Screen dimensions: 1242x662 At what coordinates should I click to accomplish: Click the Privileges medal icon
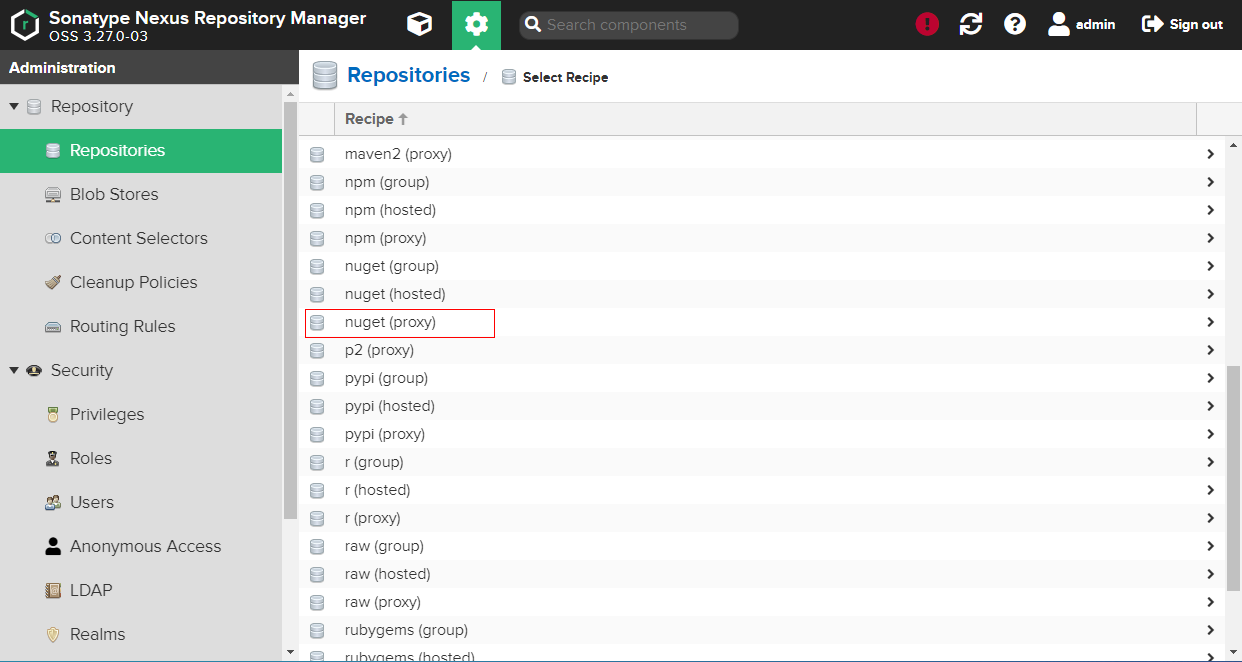[53, 415]
